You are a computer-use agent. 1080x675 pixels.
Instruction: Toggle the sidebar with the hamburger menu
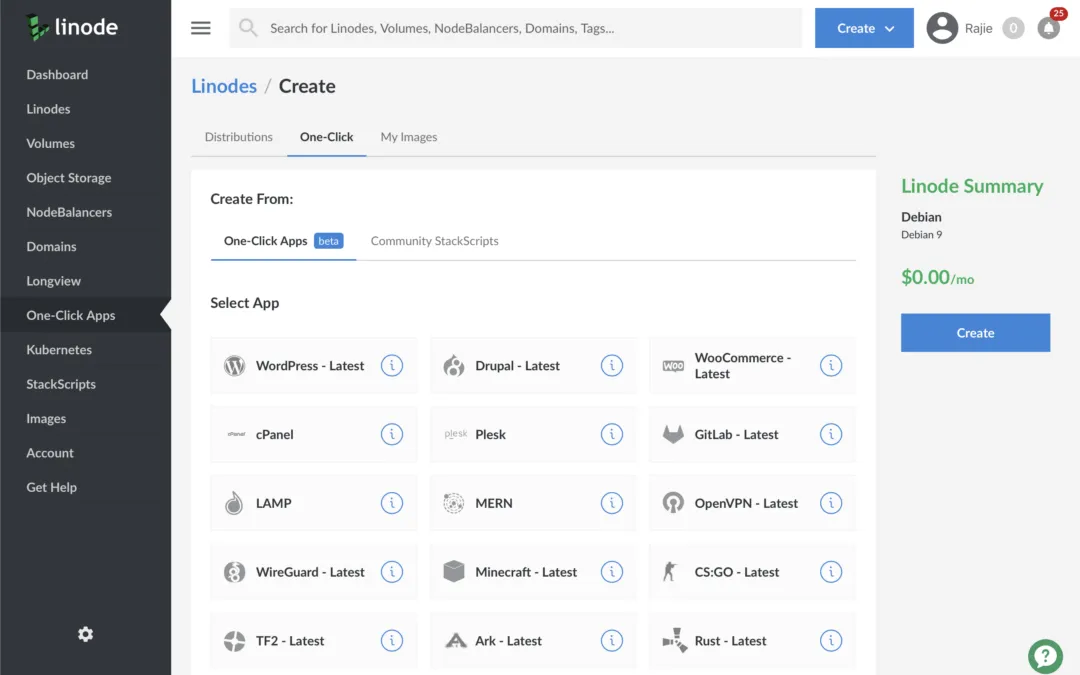[200, 28]
